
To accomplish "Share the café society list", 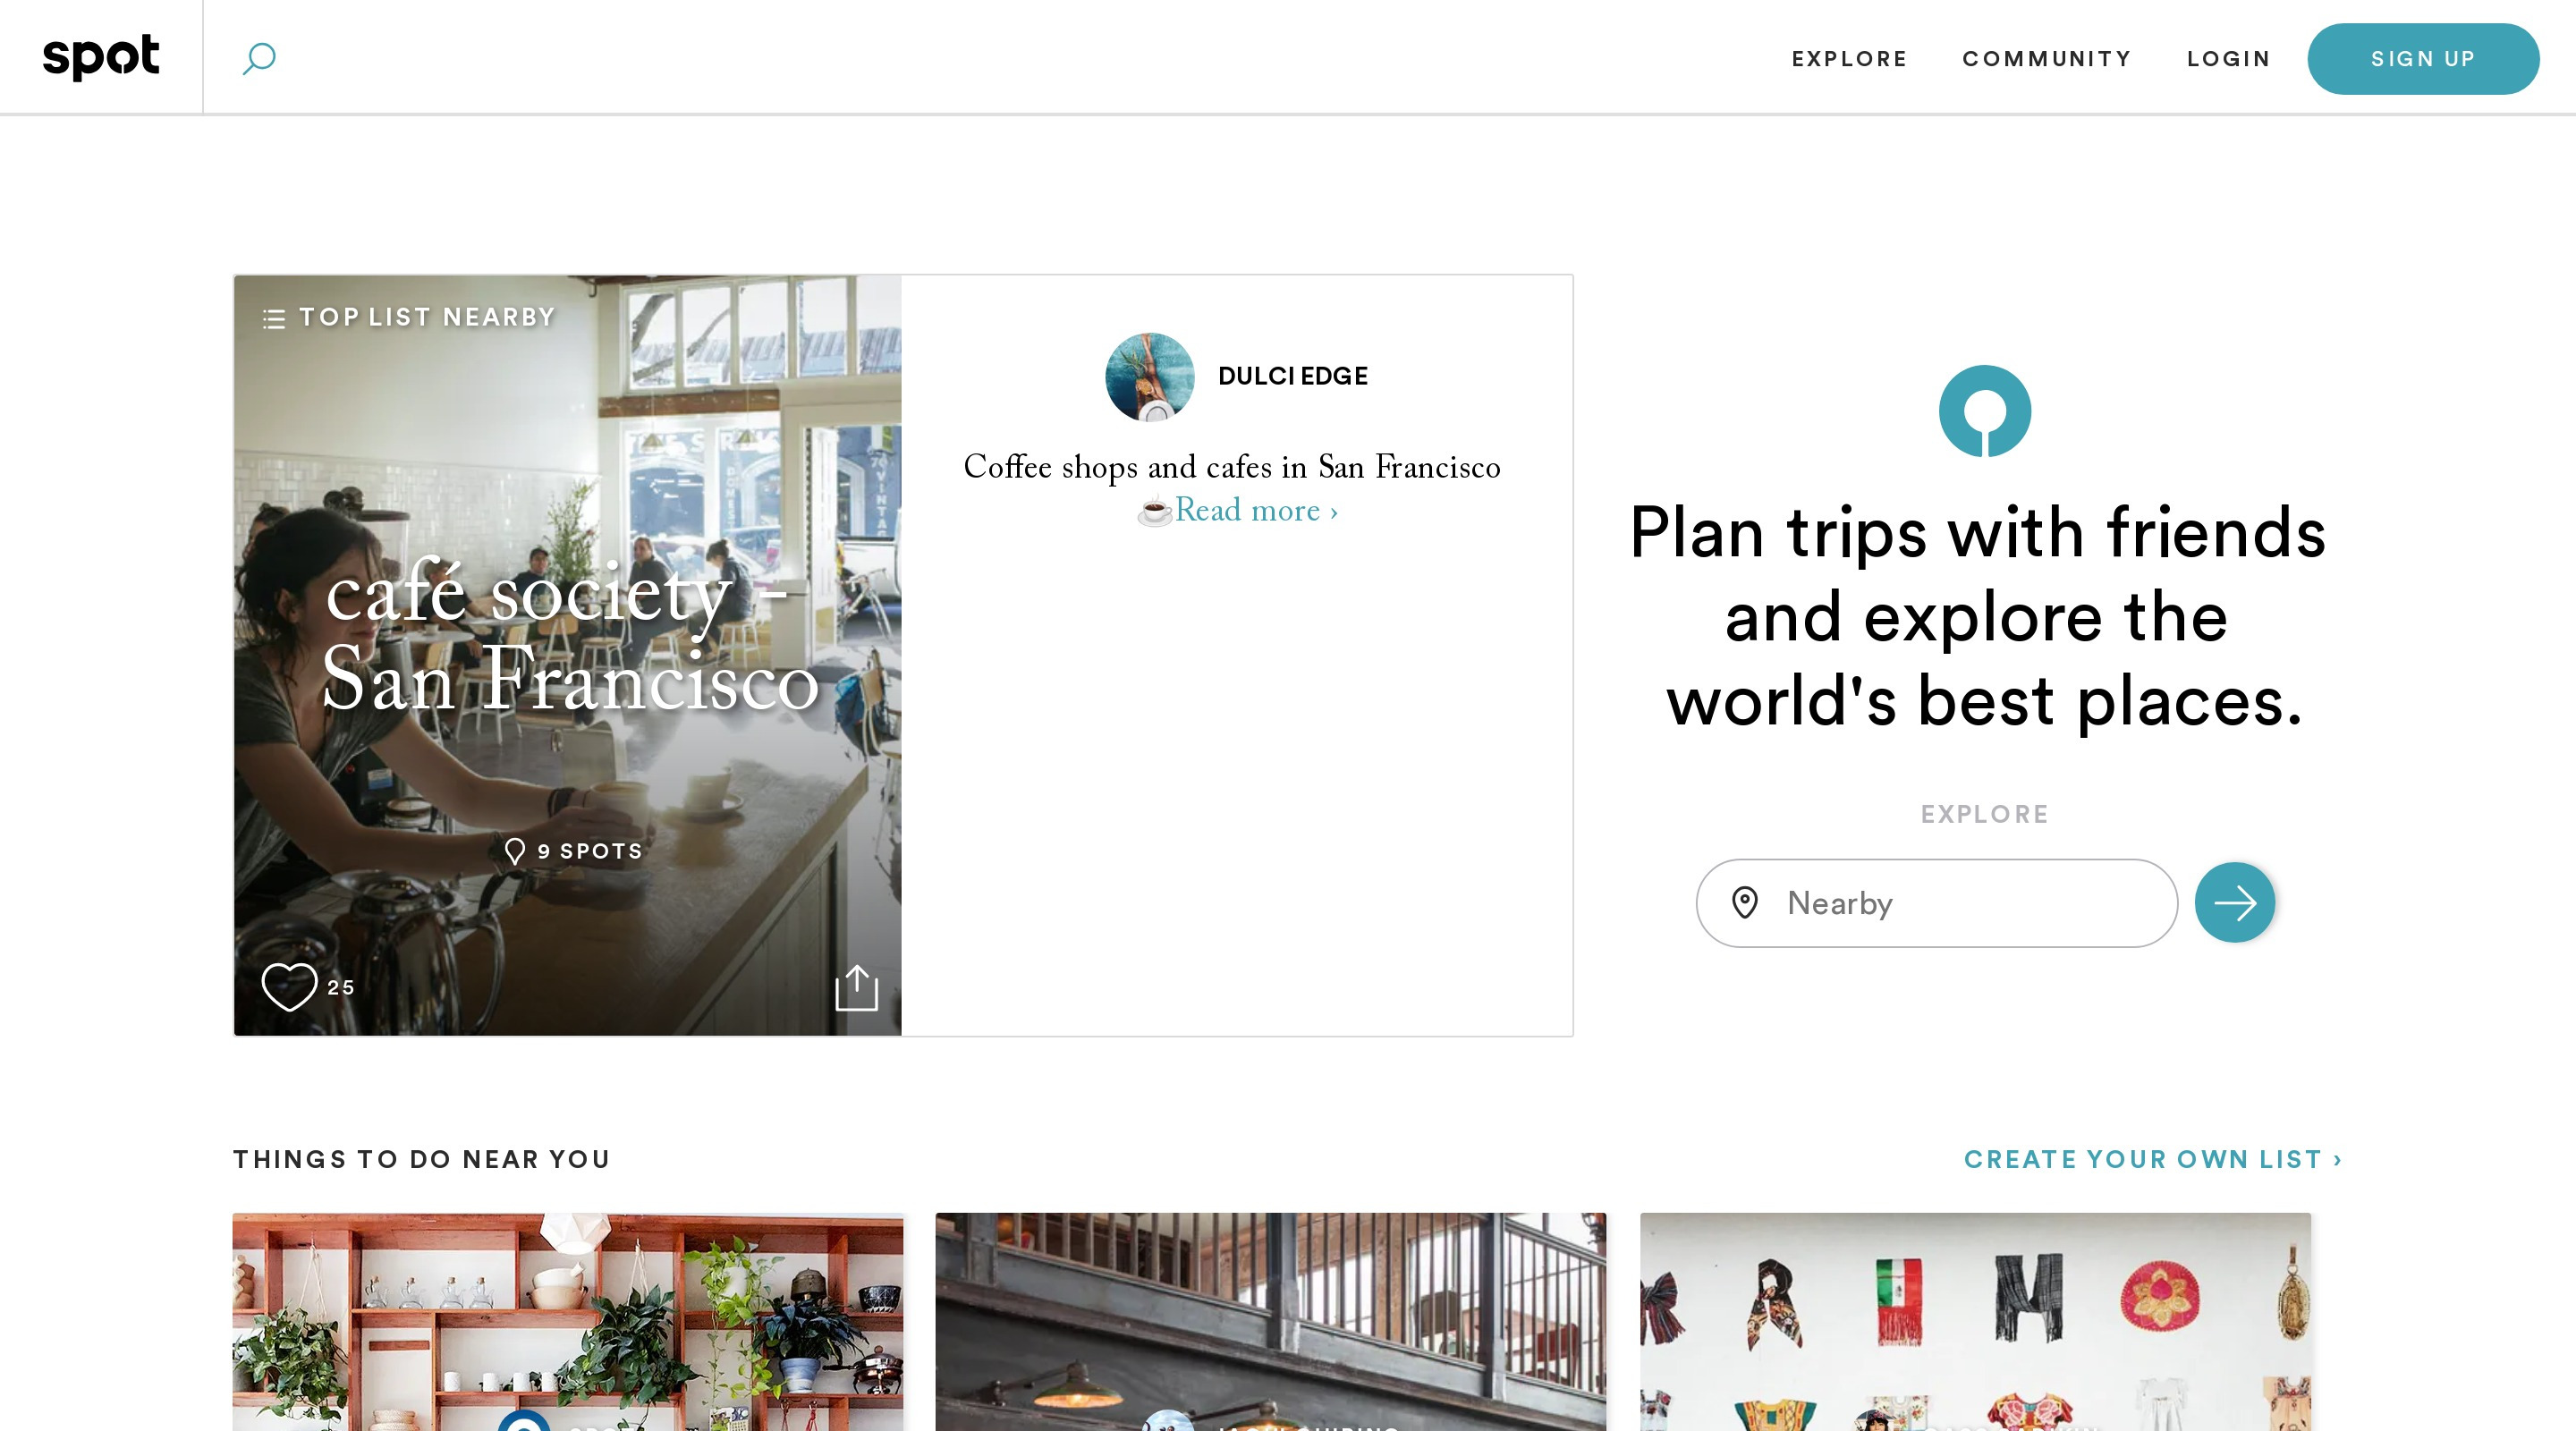I will pyautogui.click(x=856, y=987).
